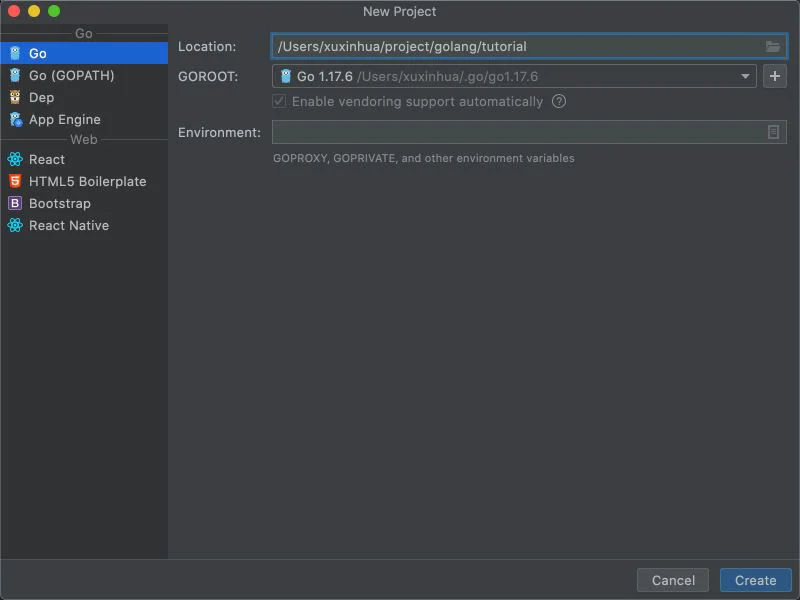Click the Environment input field

(529, 132)
